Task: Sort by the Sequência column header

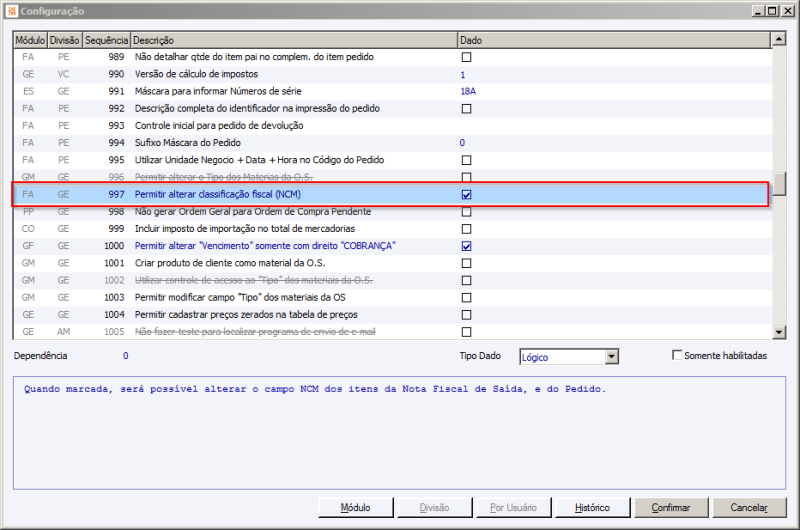Action: (x=106, y=40)
